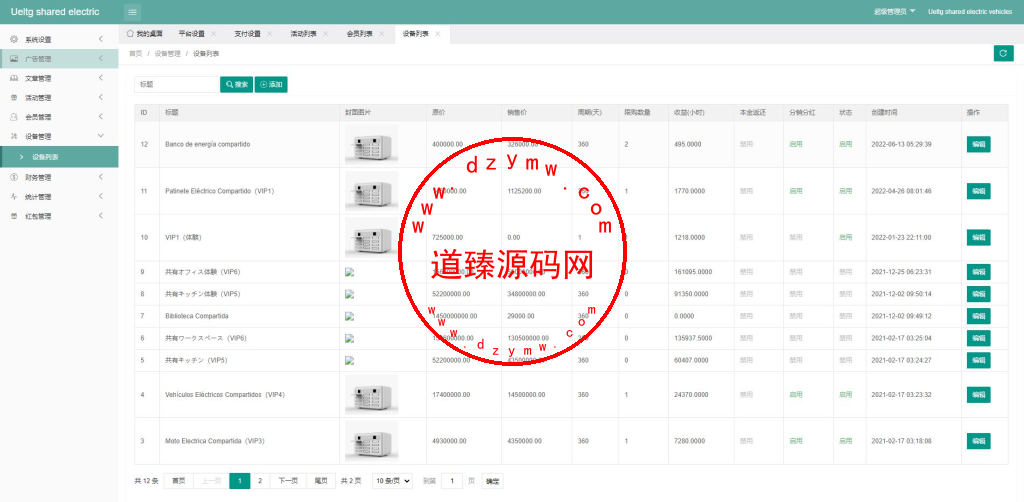Click broken image icon in Biblioteca Compartida row
Viewport: 1024px width, 502px height.
point(349,316)
